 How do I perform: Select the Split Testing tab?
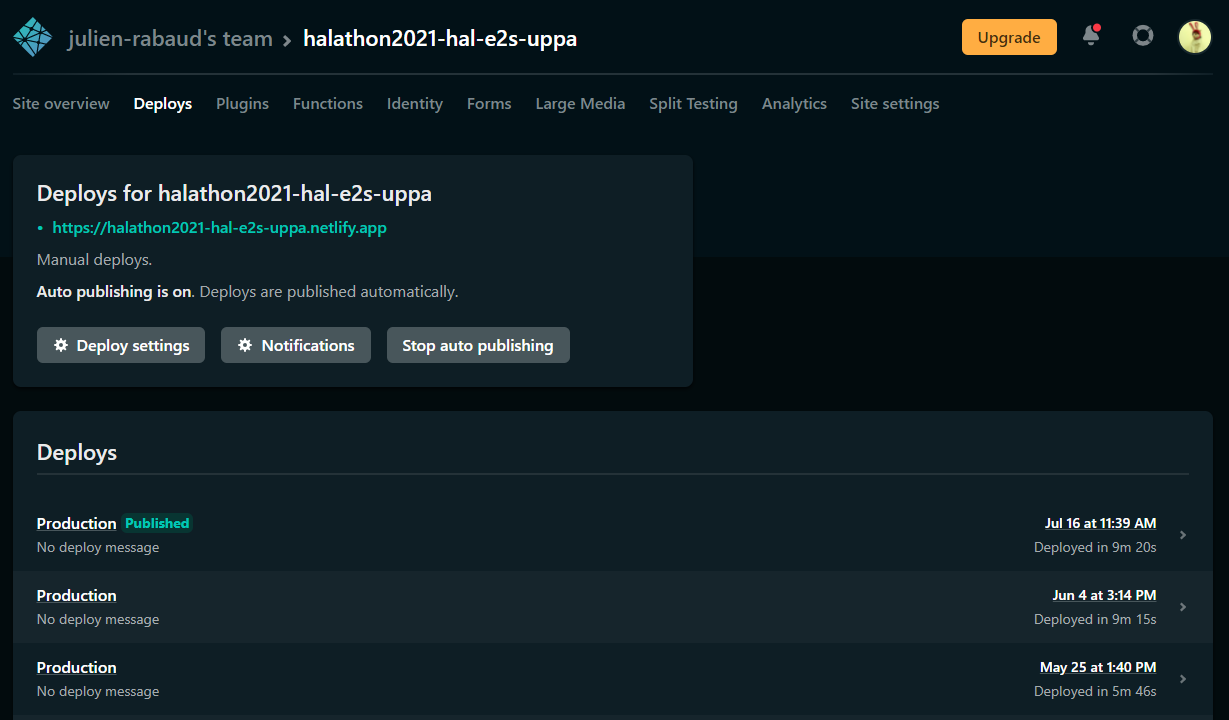click(693, 104)
